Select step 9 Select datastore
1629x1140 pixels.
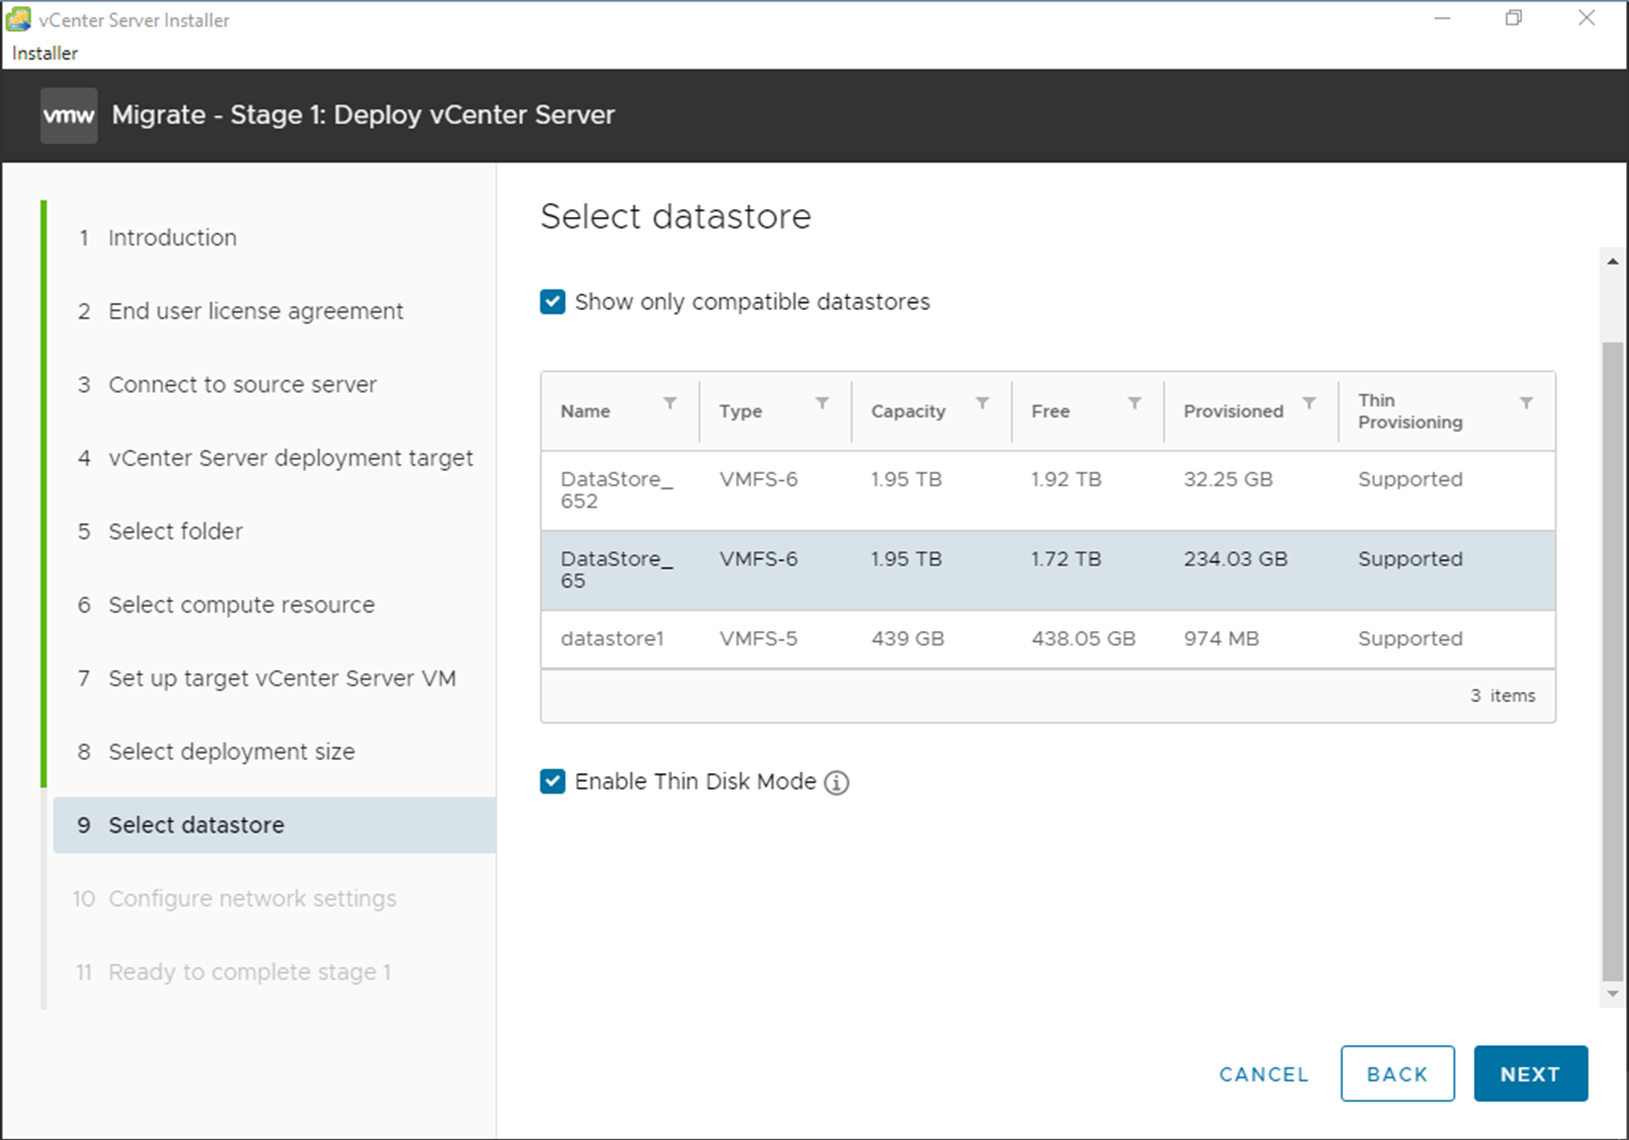[x=274, y=825]
